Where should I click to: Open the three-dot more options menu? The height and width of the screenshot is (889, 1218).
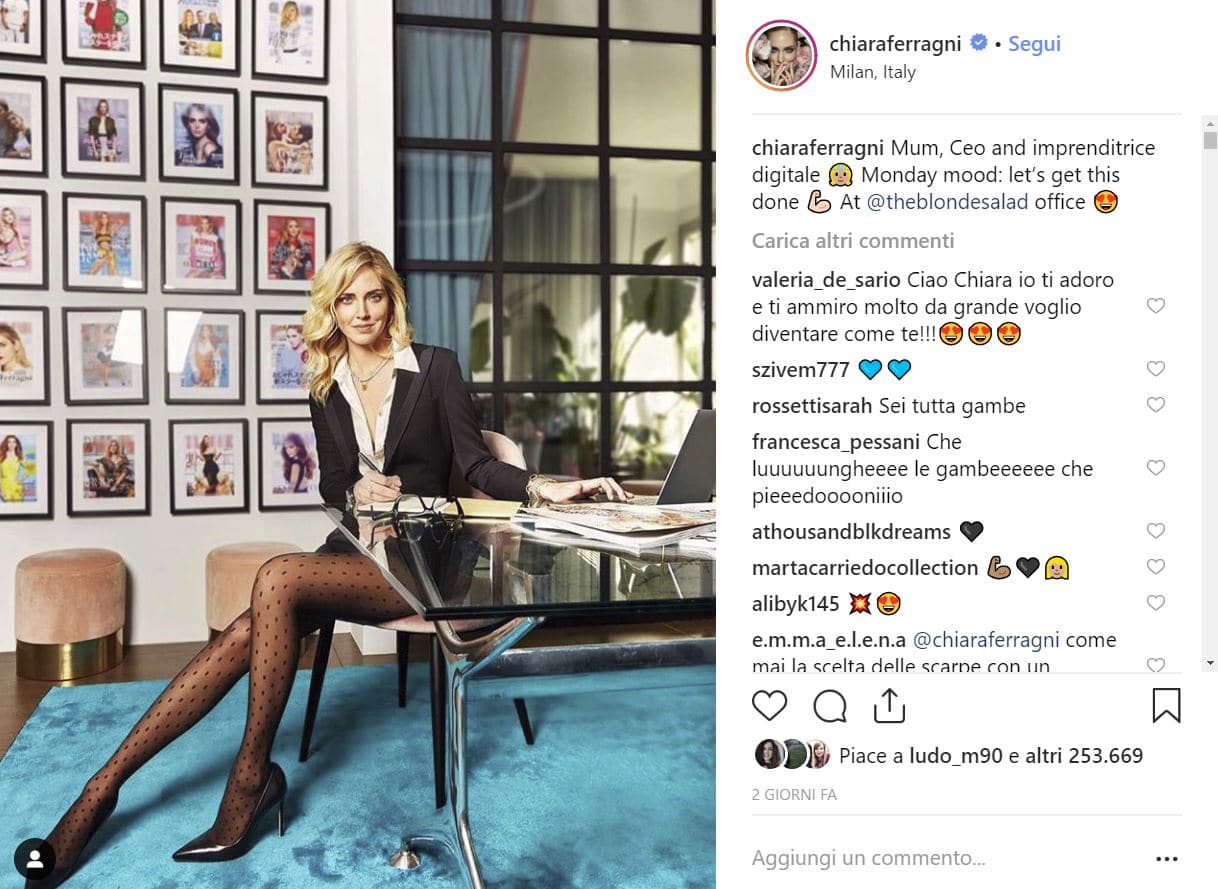(1166, 858)
